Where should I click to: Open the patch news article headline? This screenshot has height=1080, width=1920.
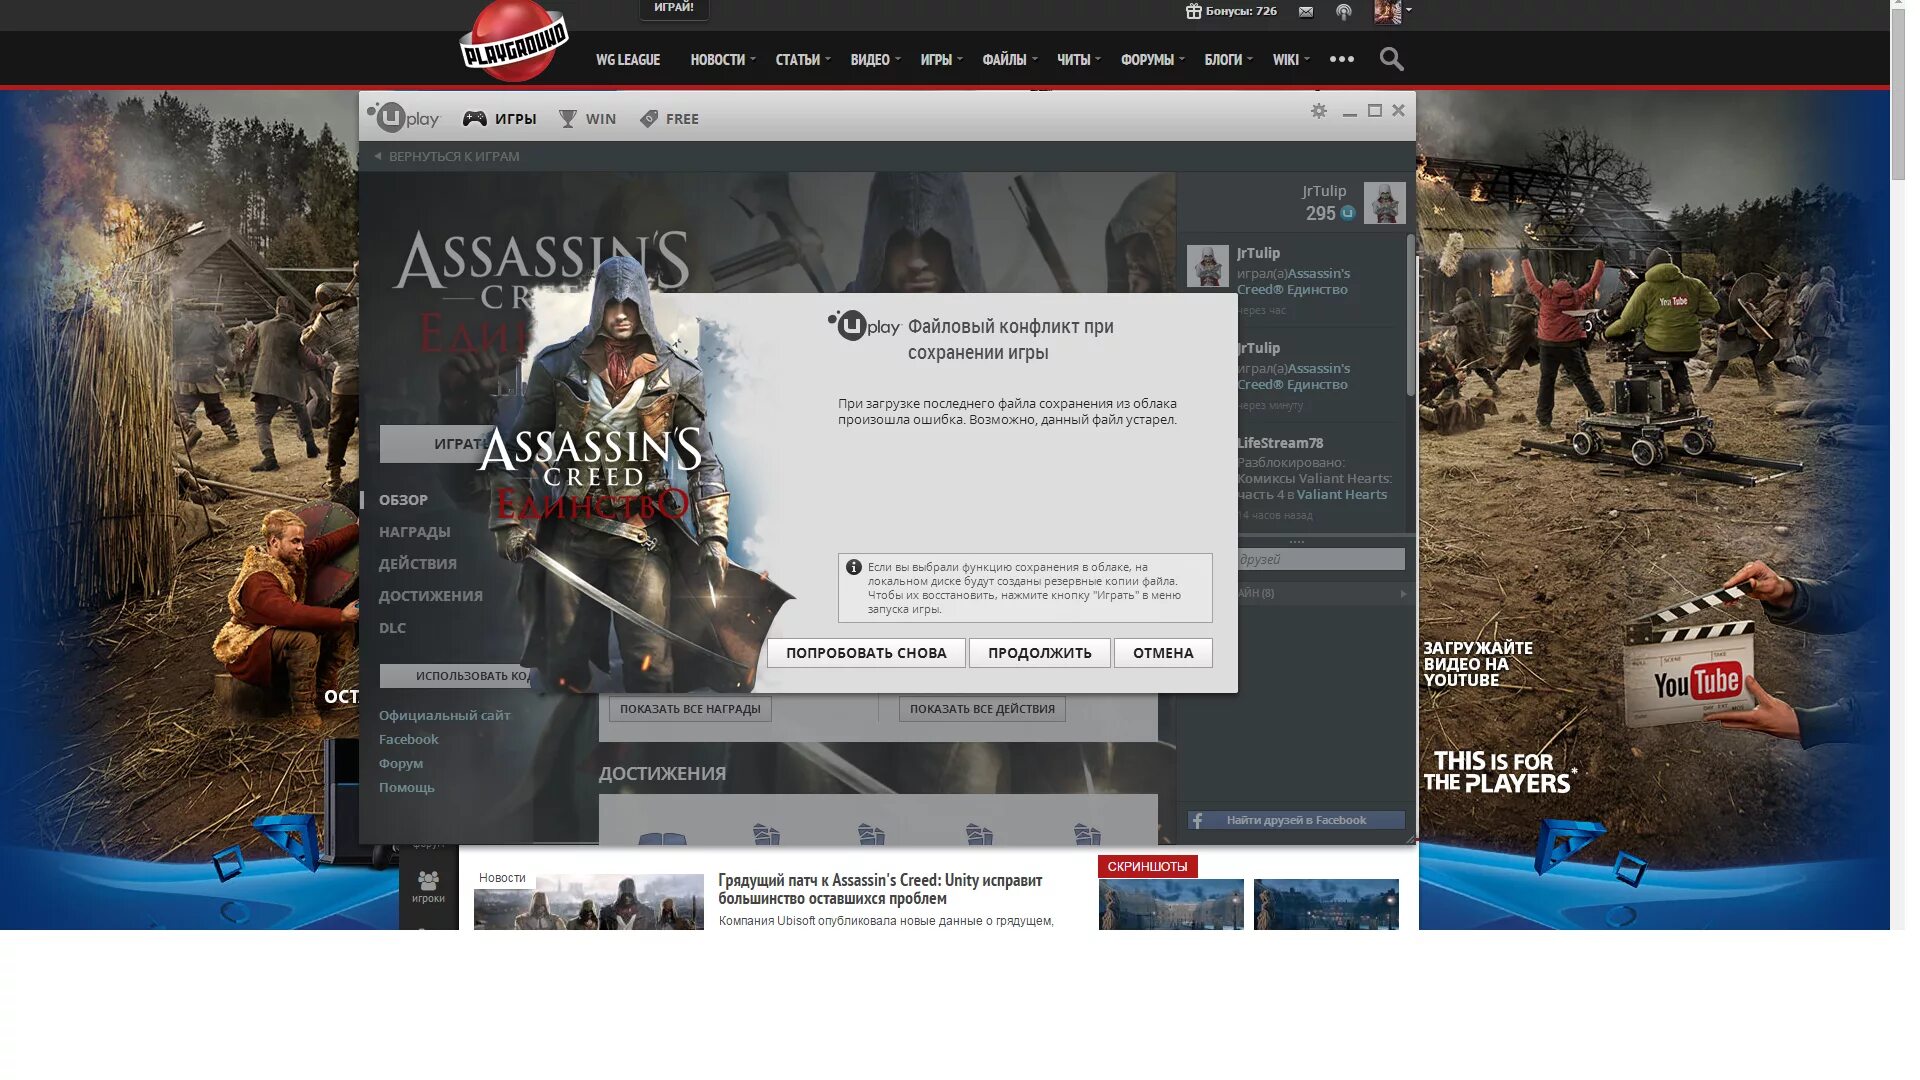tap(880, 889)
